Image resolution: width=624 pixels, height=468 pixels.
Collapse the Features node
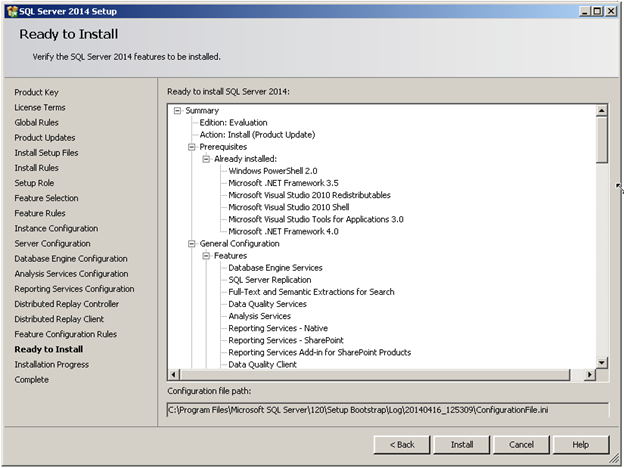206,256
